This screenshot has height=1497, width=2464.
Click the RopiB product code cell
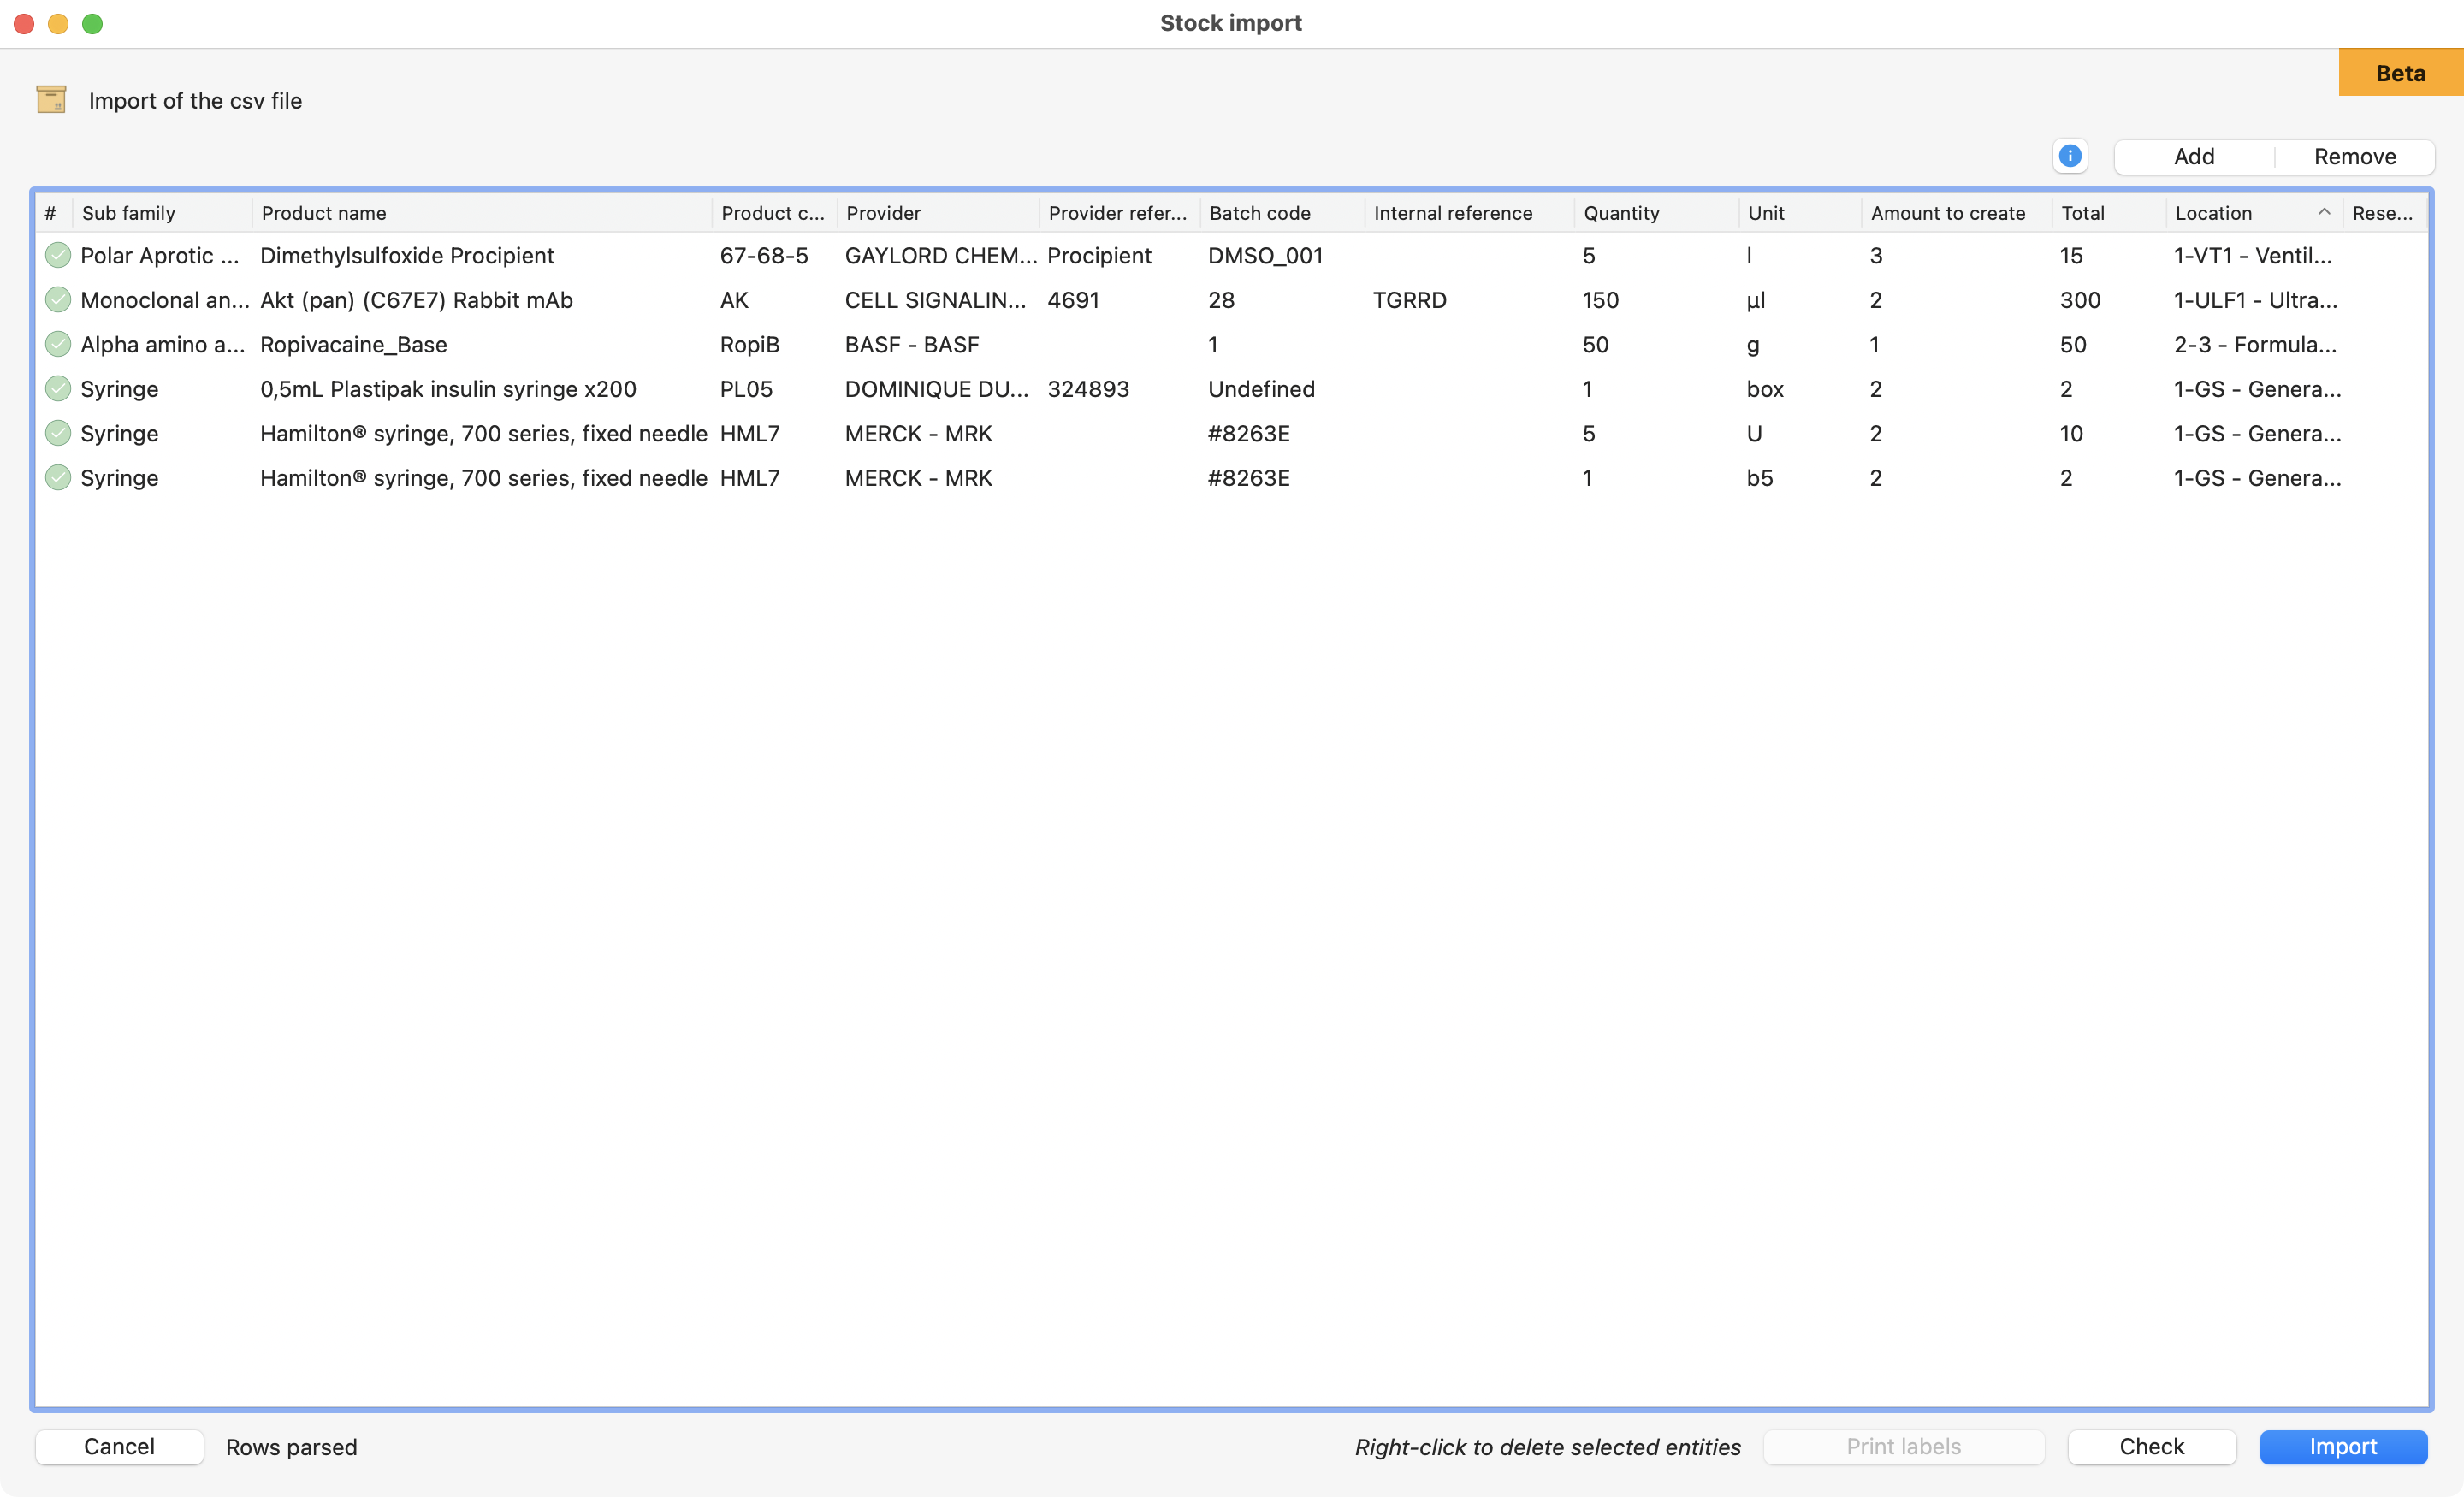point(749,345)
